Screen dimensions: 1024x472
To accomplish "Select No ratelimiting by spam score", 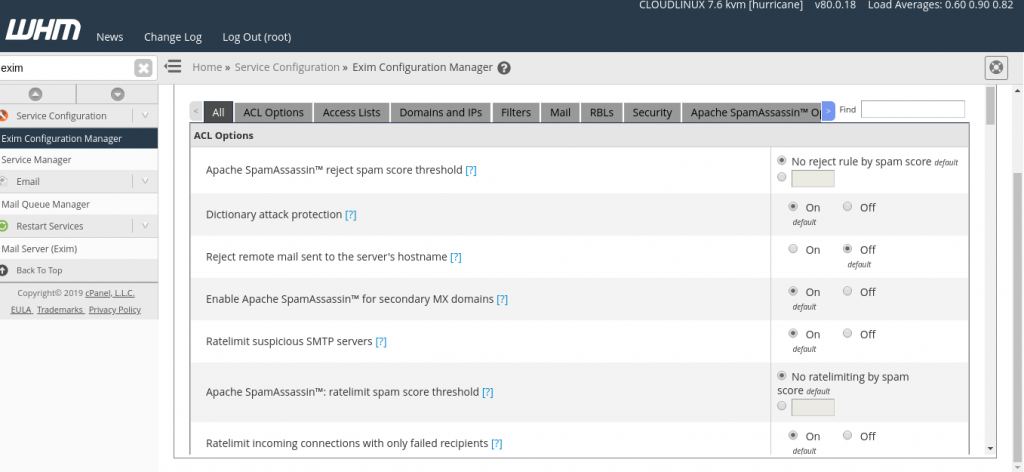I will (782, 376).
